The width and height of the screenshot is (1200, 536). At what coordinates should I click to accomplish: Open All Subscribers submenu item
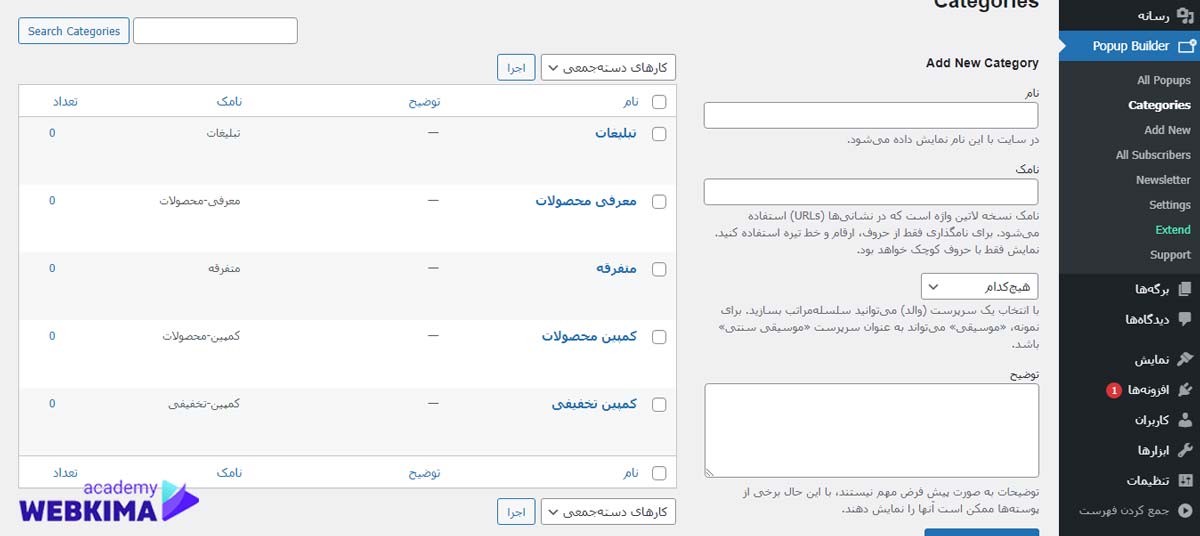[x=1153, y=155]
